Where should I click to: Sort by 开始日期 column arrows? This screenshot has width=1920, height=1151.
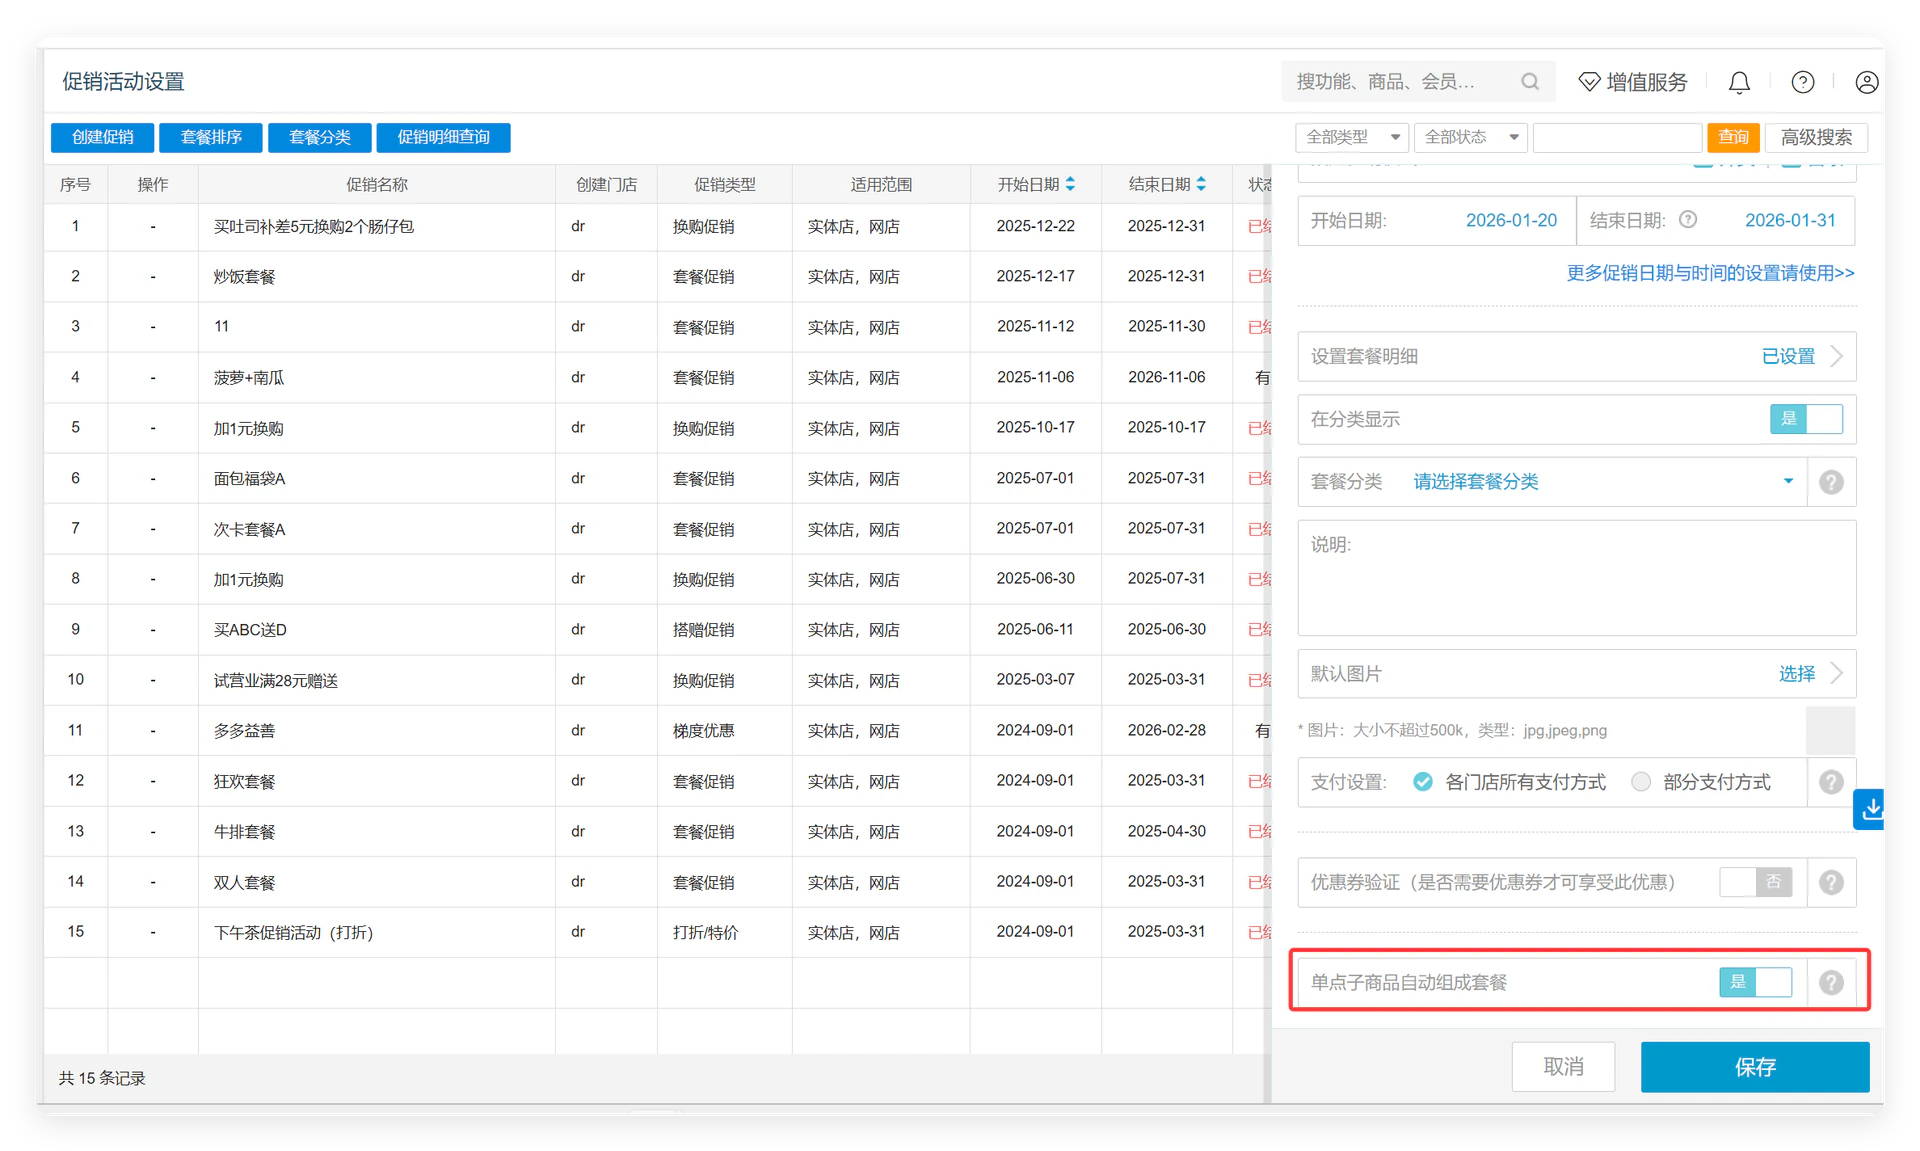[1070, 184]
